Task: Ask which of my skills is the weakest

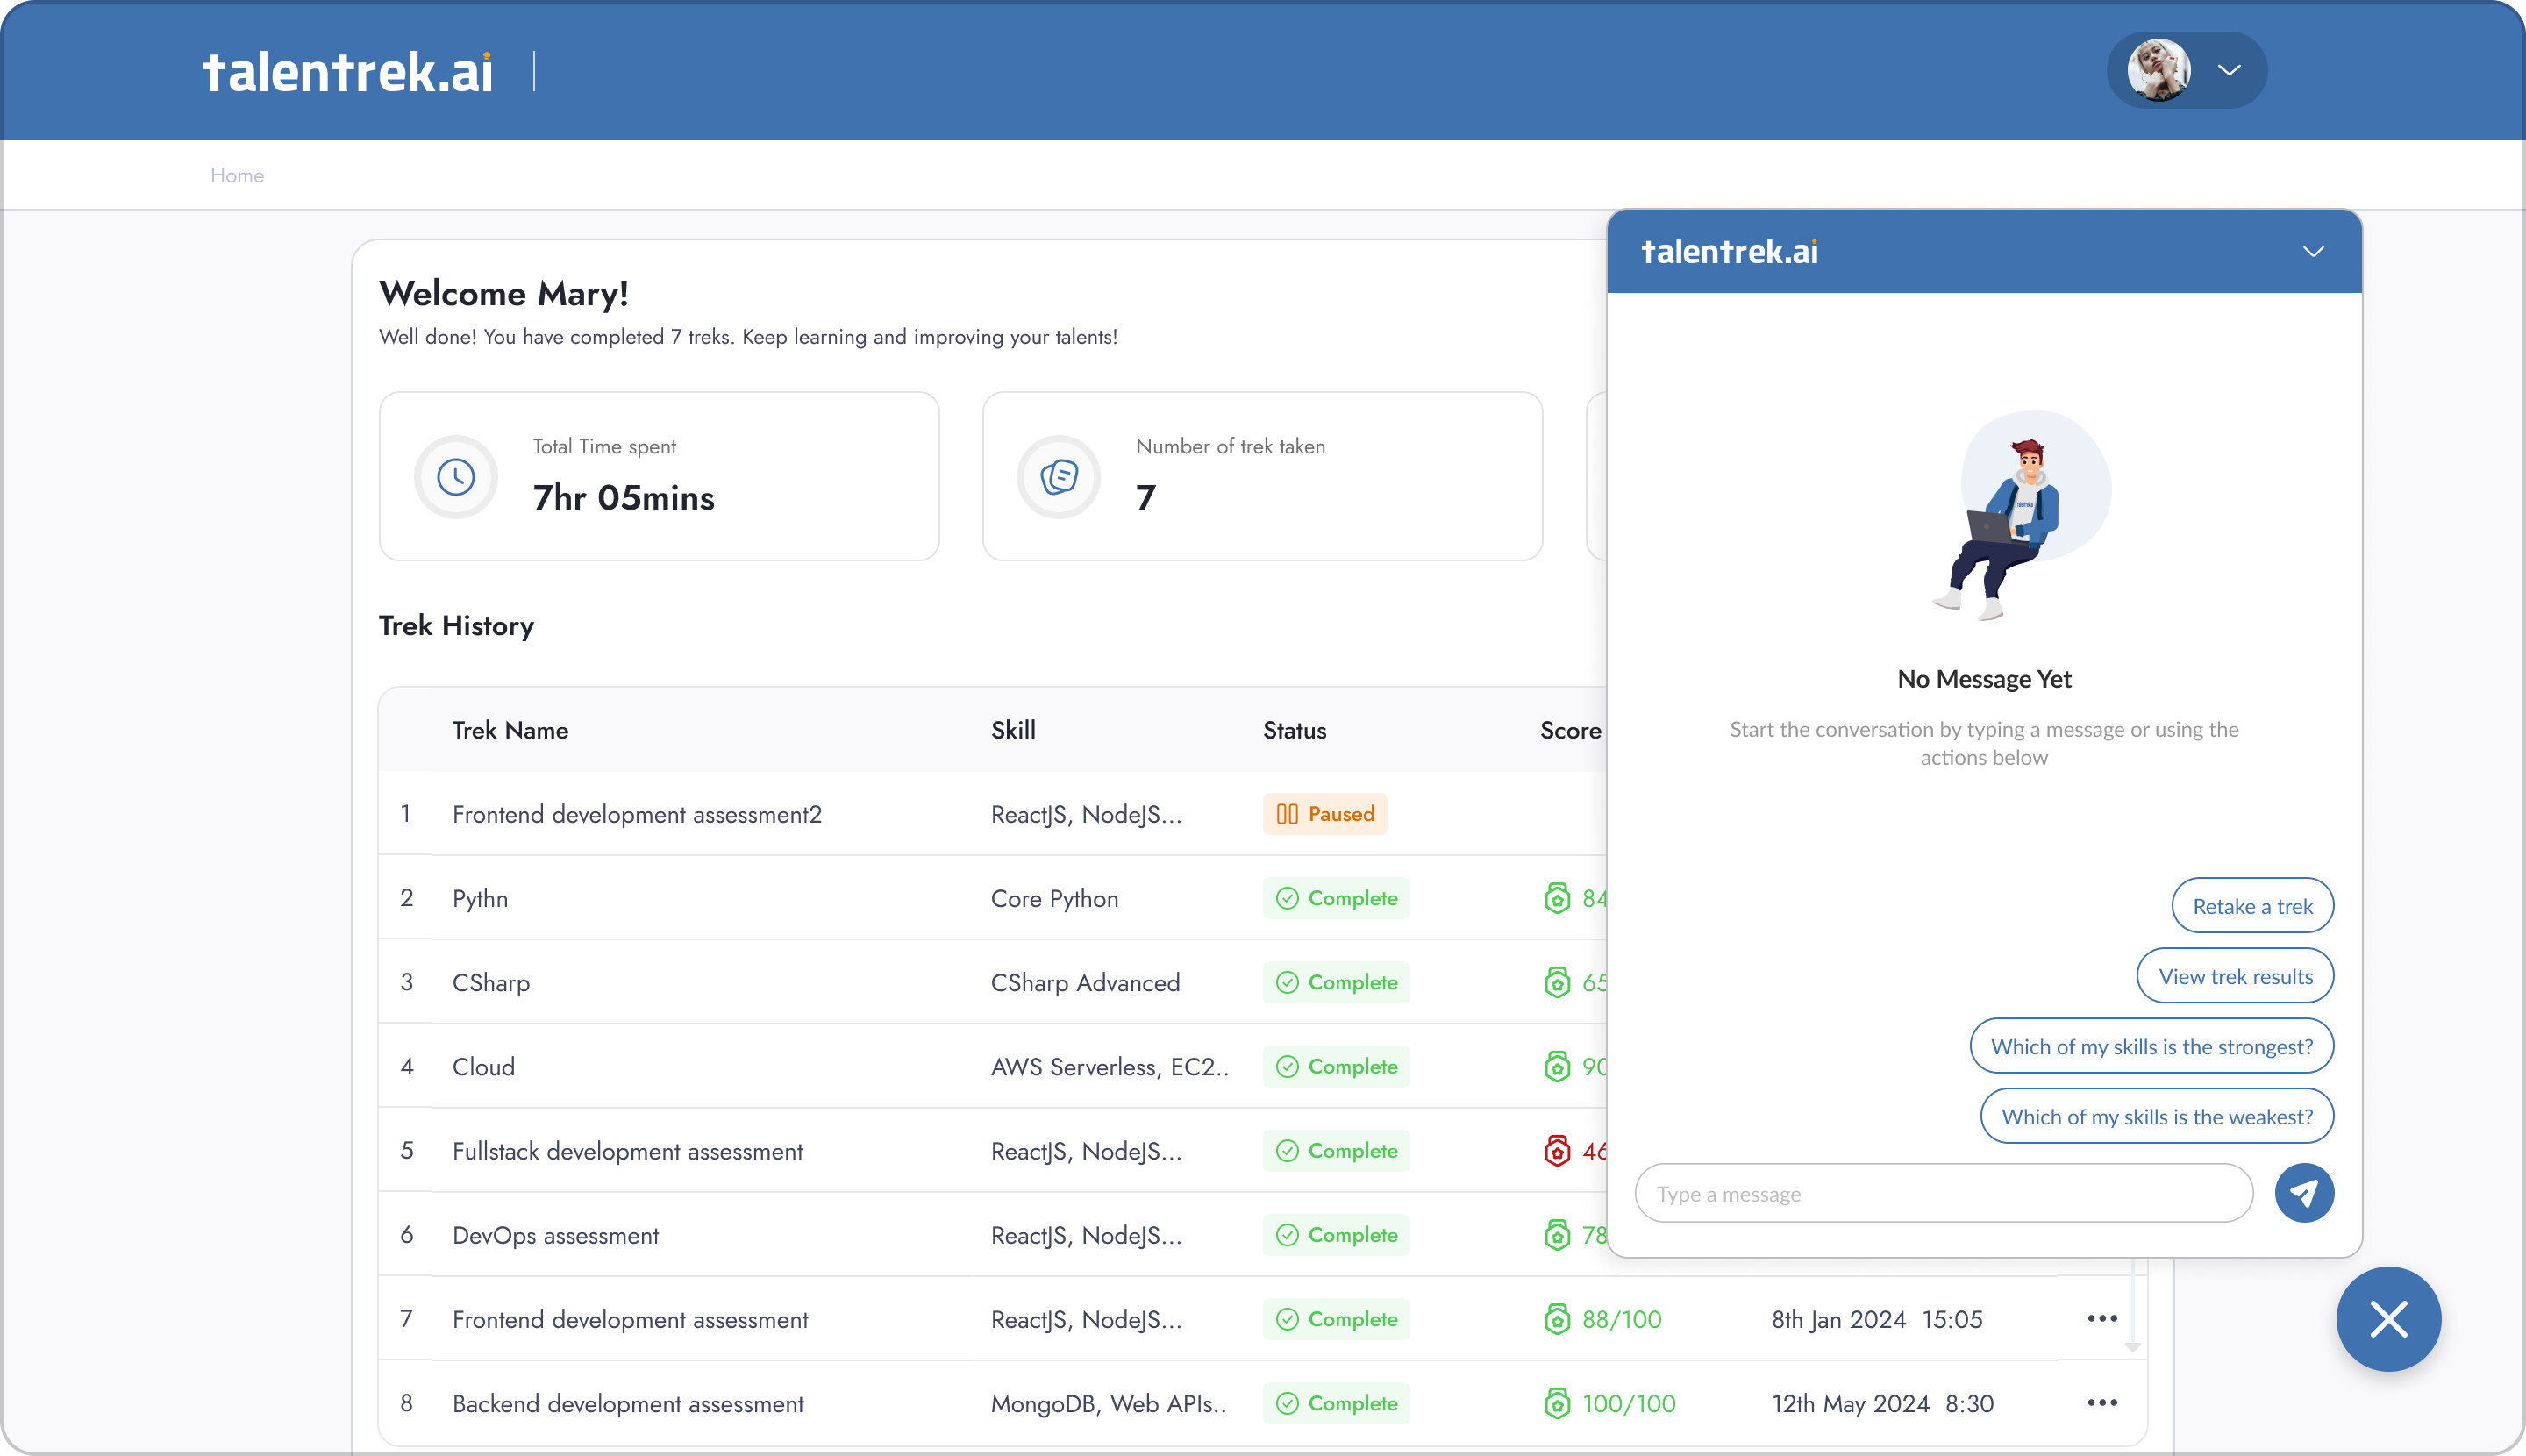Action: pos(2156,1116)
